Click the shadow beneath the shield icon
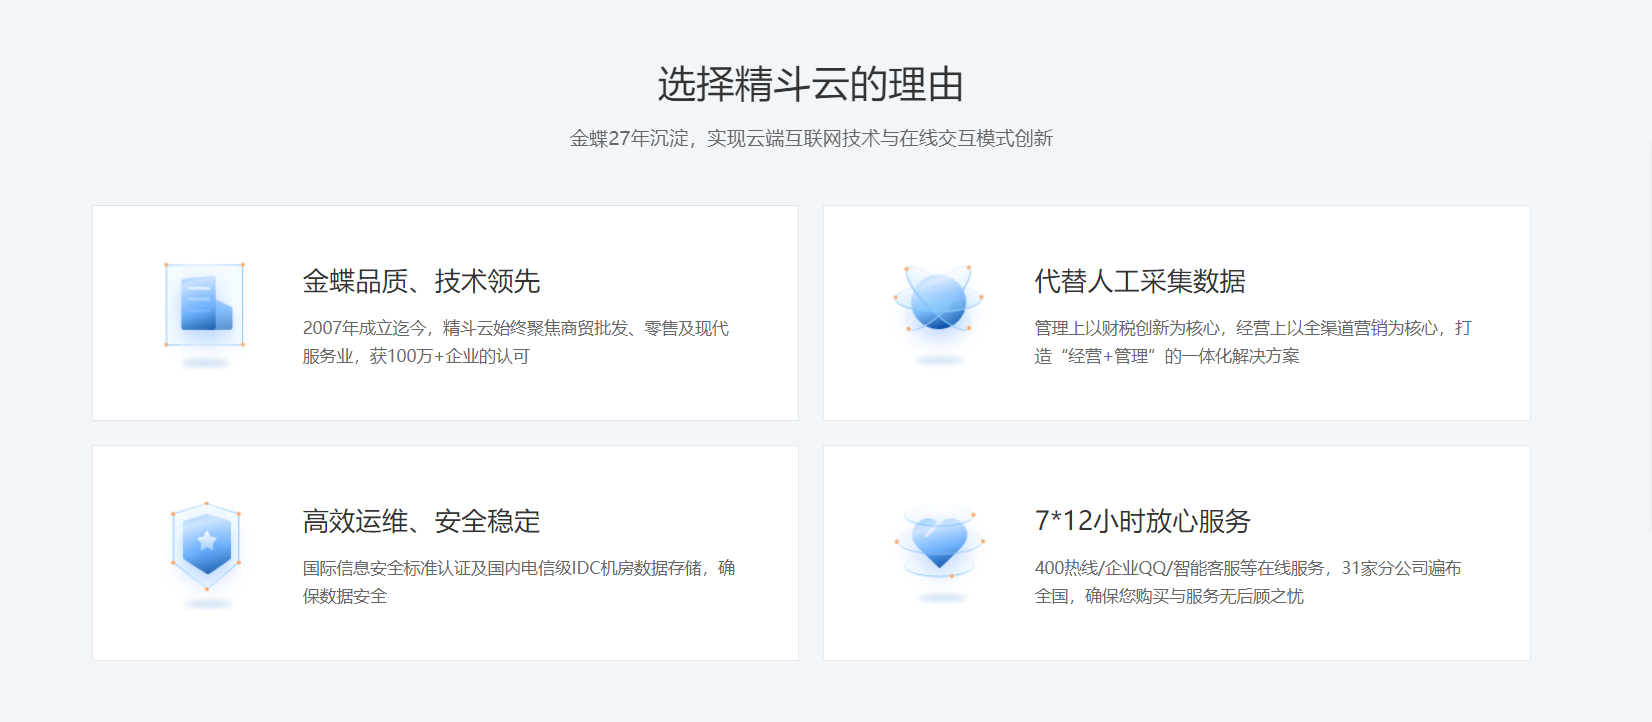The width and height of the screenshot is (1652, 722). pos(208,604)
